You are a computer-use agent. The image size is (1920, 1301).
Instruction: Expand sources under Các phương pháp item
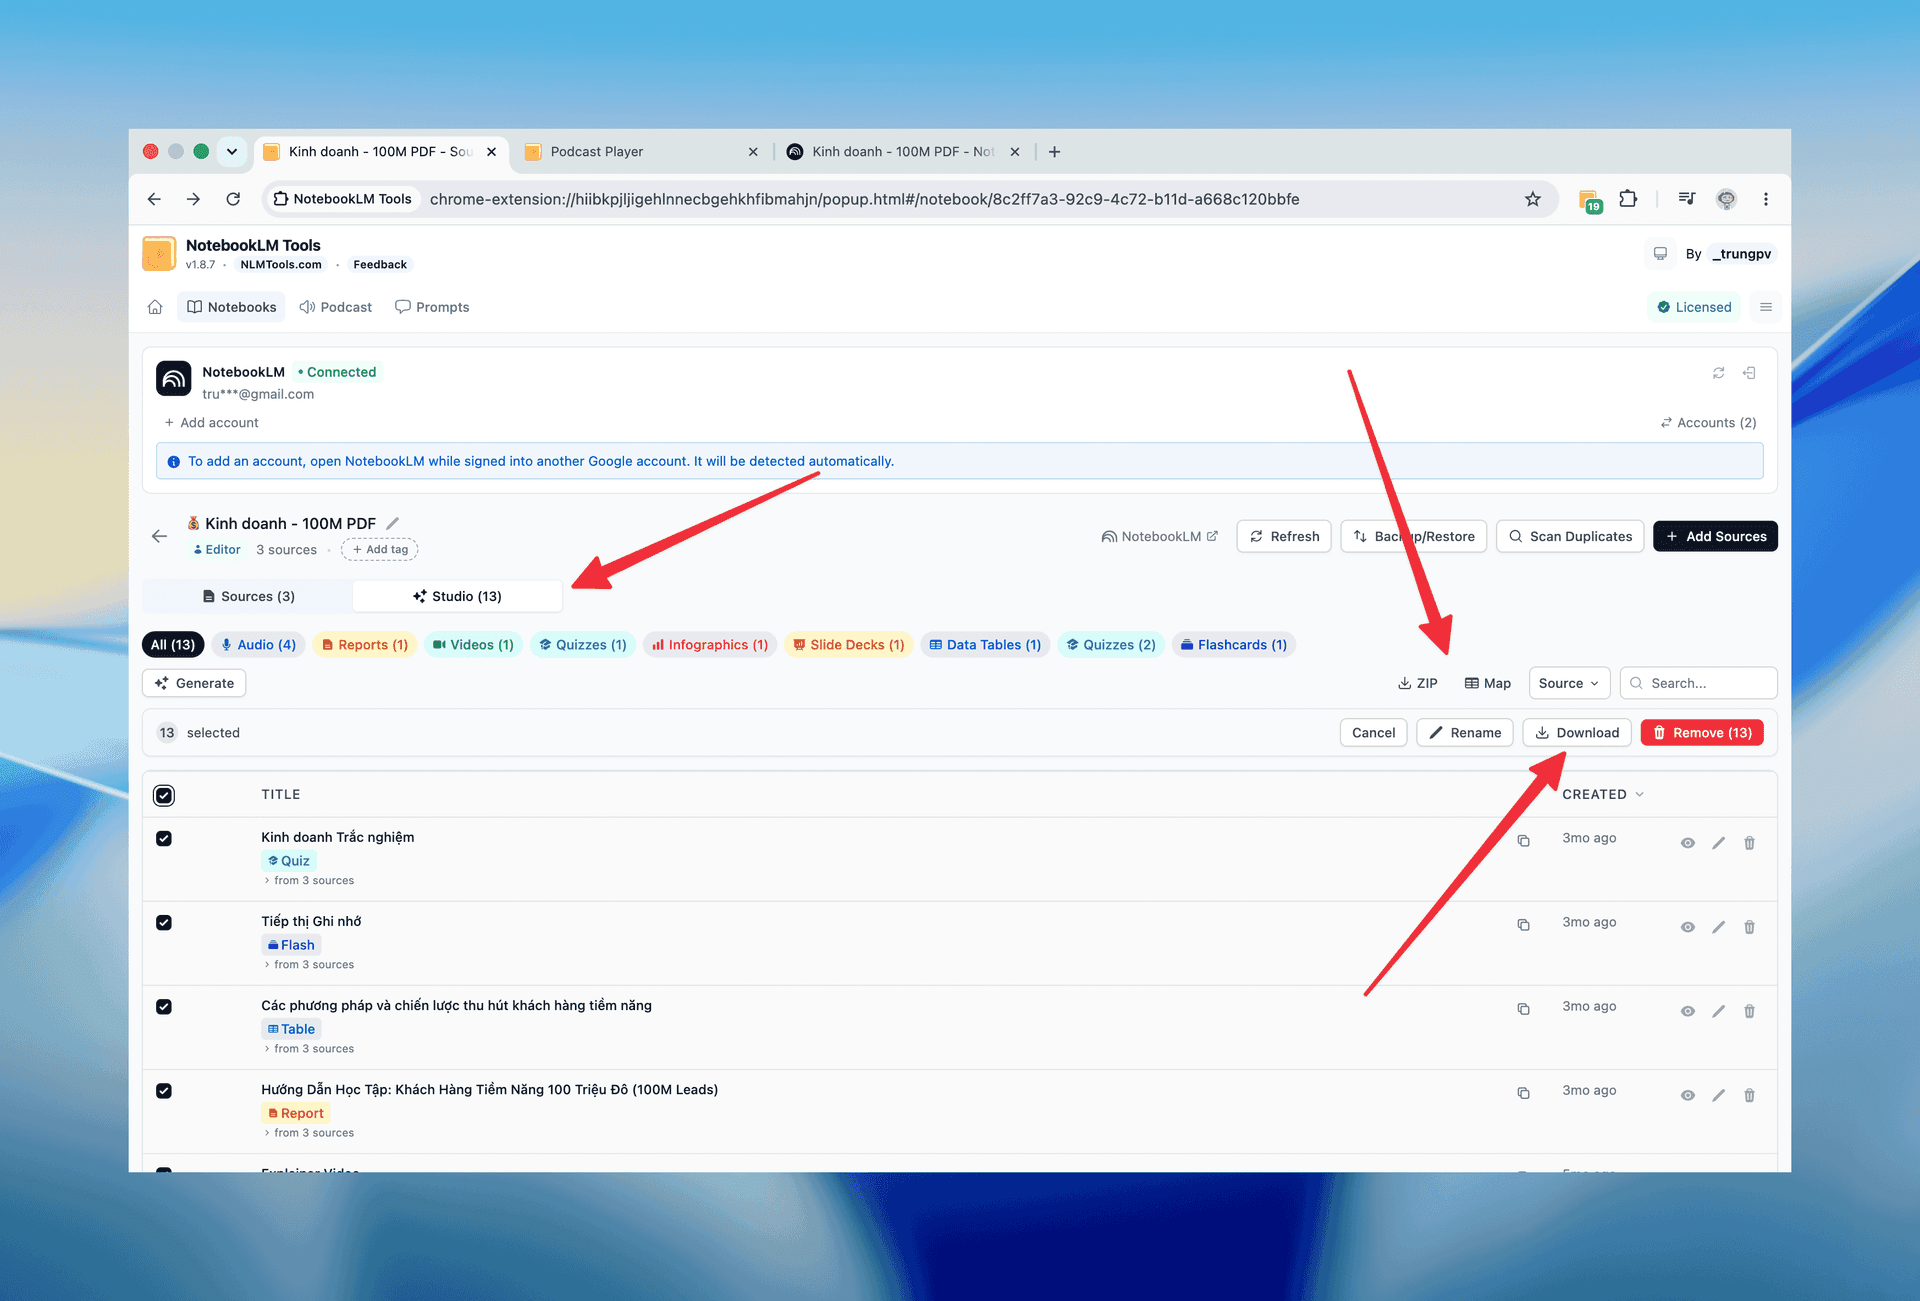309,1049
